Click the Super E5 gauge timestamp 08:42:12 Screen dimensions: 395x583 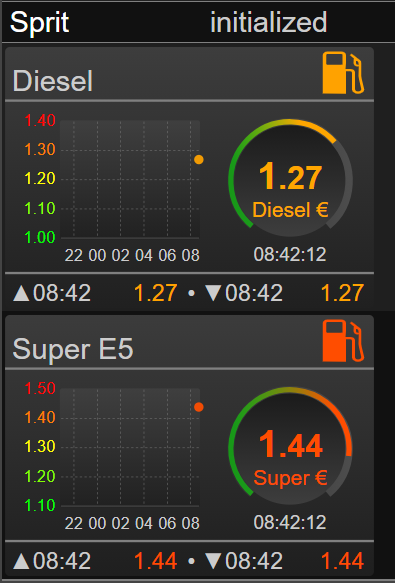coord(290,522)
